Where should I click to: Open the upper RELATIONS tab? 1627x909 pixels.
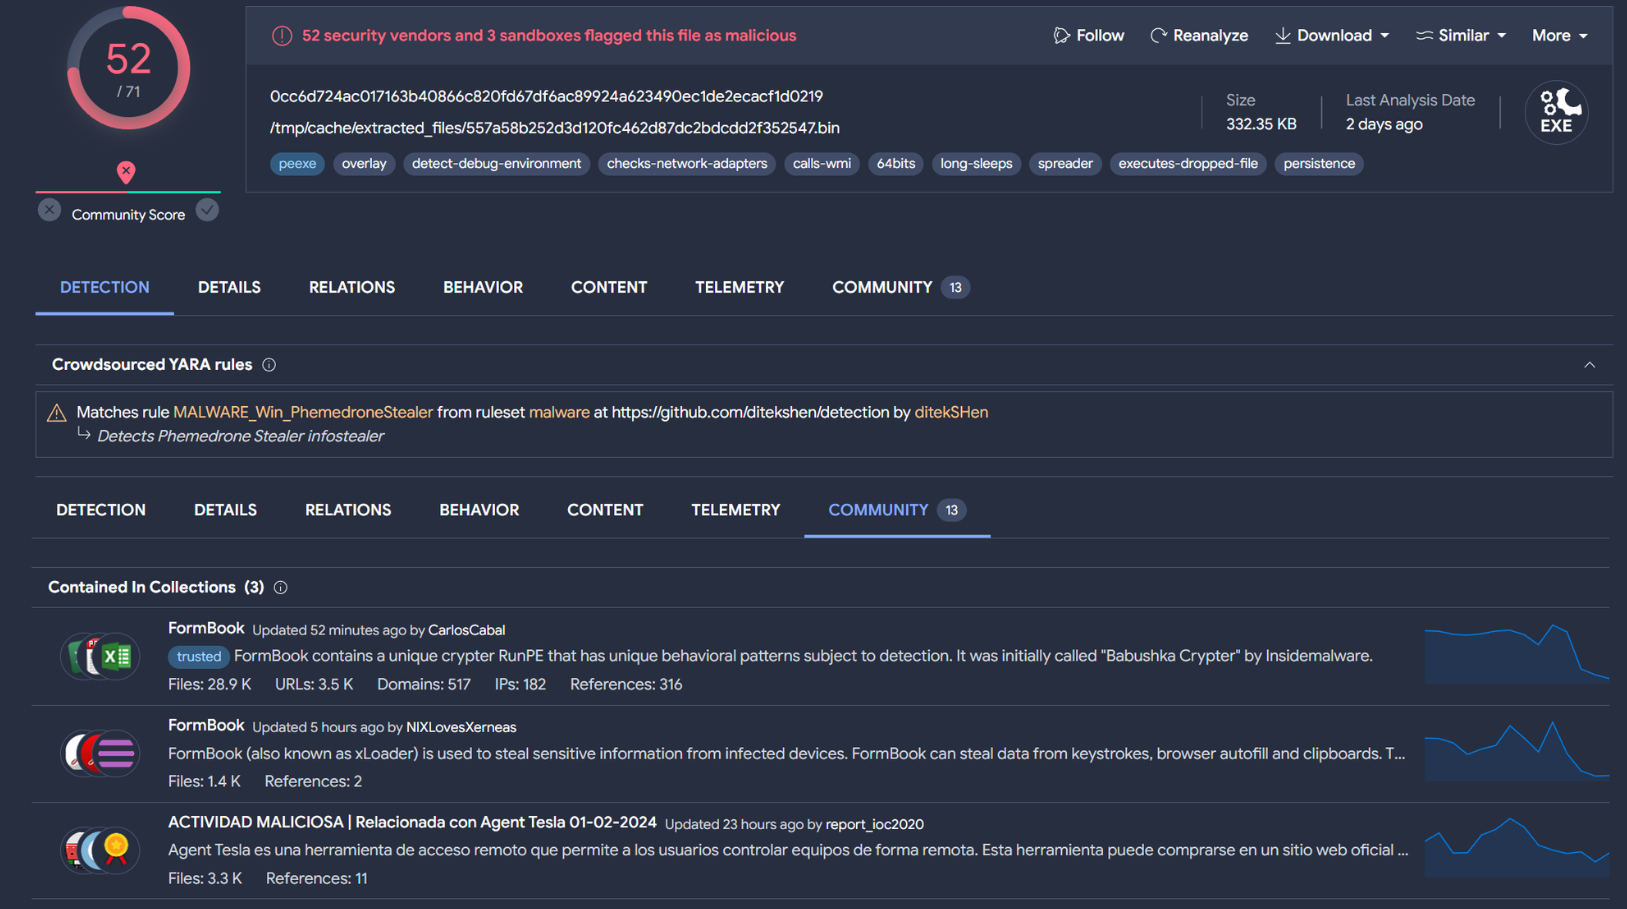tap(352, 288)
